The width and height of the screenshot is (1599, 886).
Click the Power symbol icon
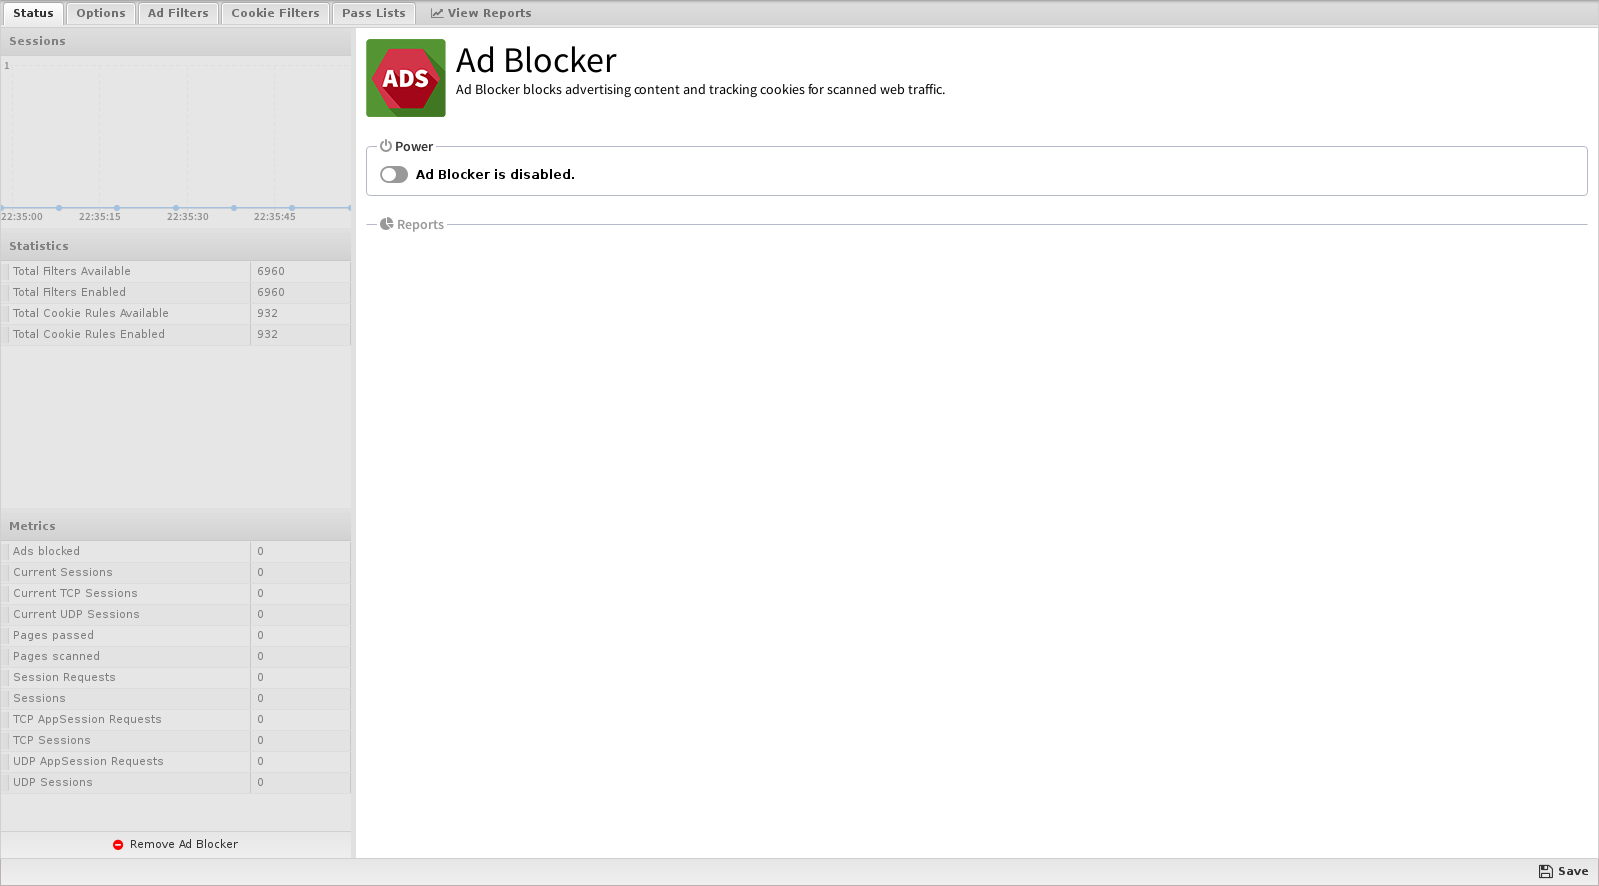(x=386, y=146)
